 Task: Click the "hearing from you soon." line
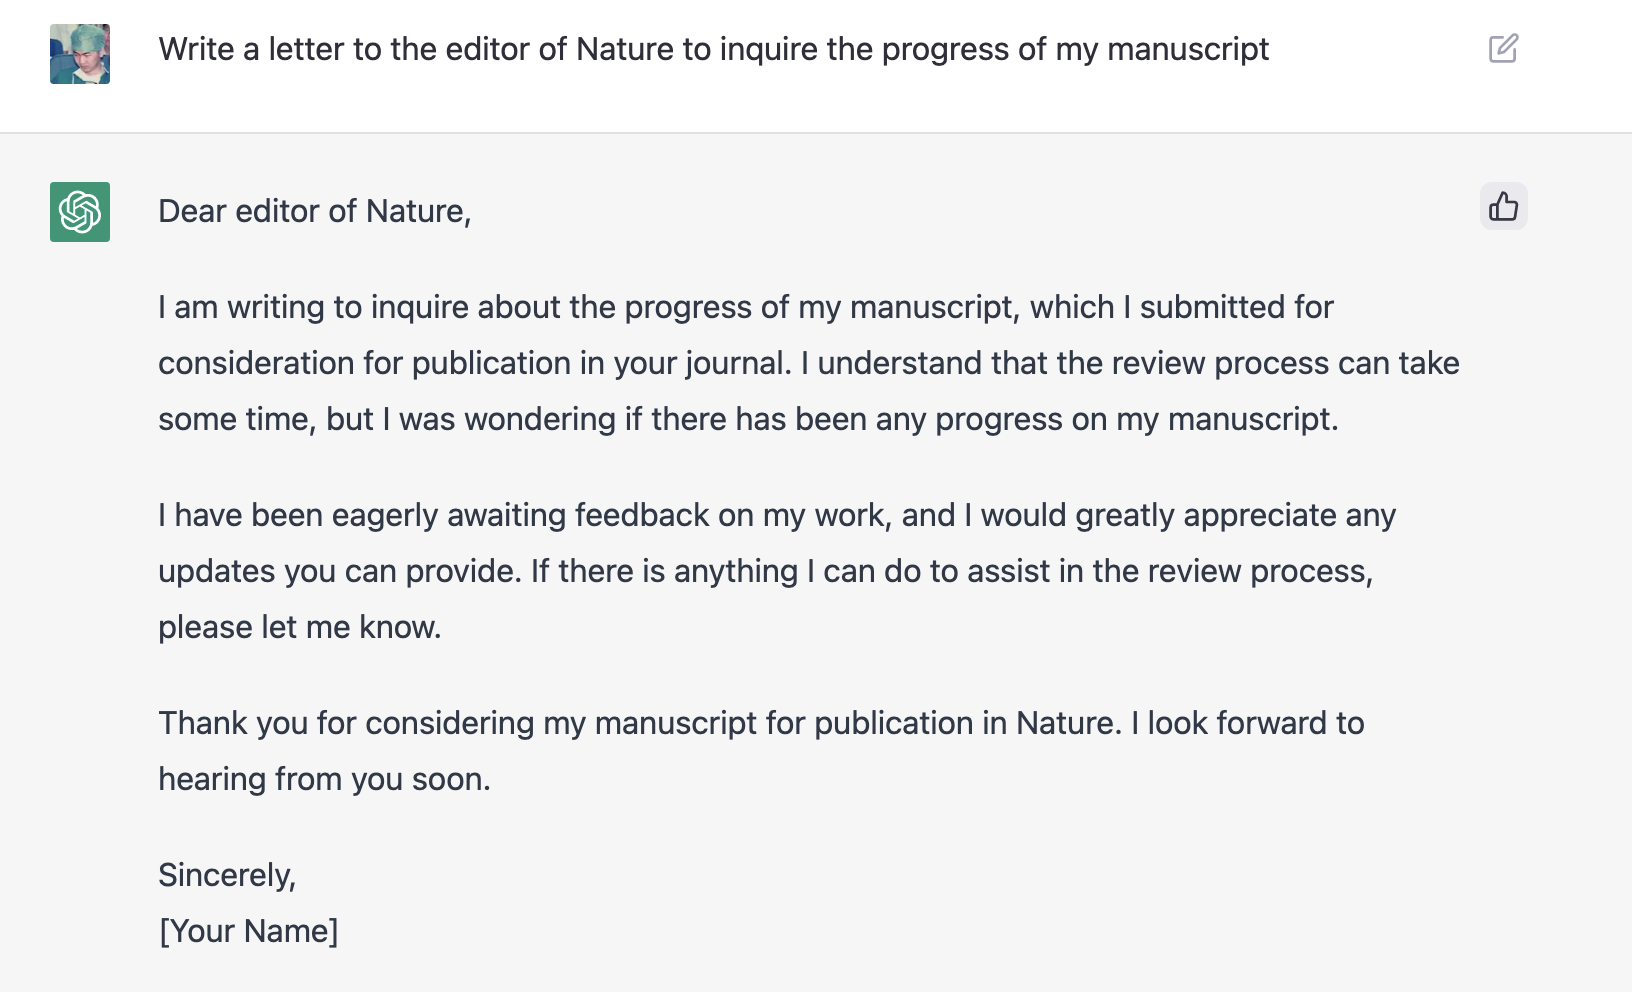coord(324,779)
